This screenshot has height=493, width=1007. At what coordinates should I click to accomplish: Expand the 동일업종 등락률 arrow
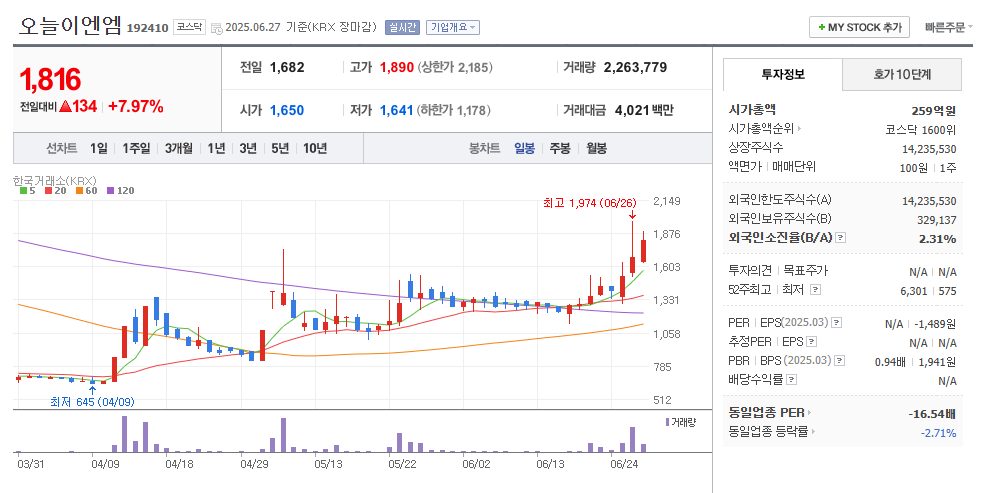tap(813, 432)
